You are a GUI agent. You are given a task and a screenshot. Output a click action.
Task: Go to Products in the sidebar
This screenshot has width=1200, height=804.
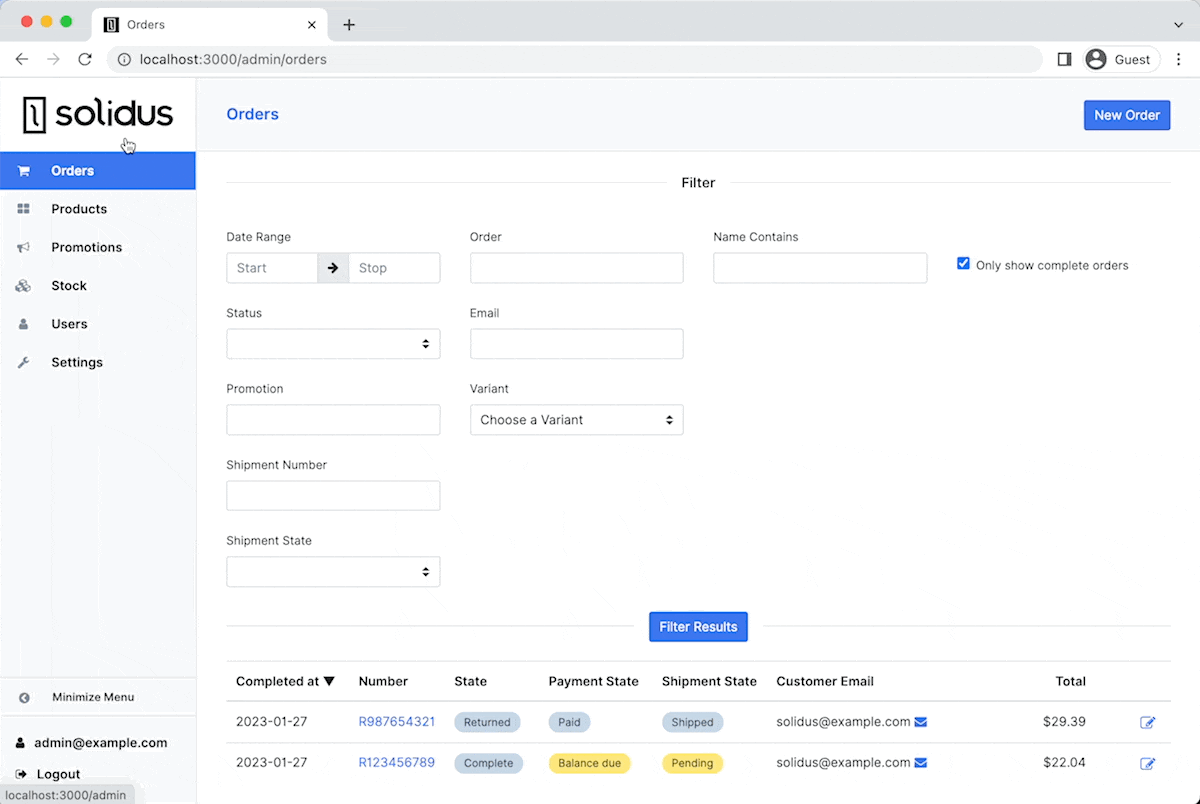point(79,209)
